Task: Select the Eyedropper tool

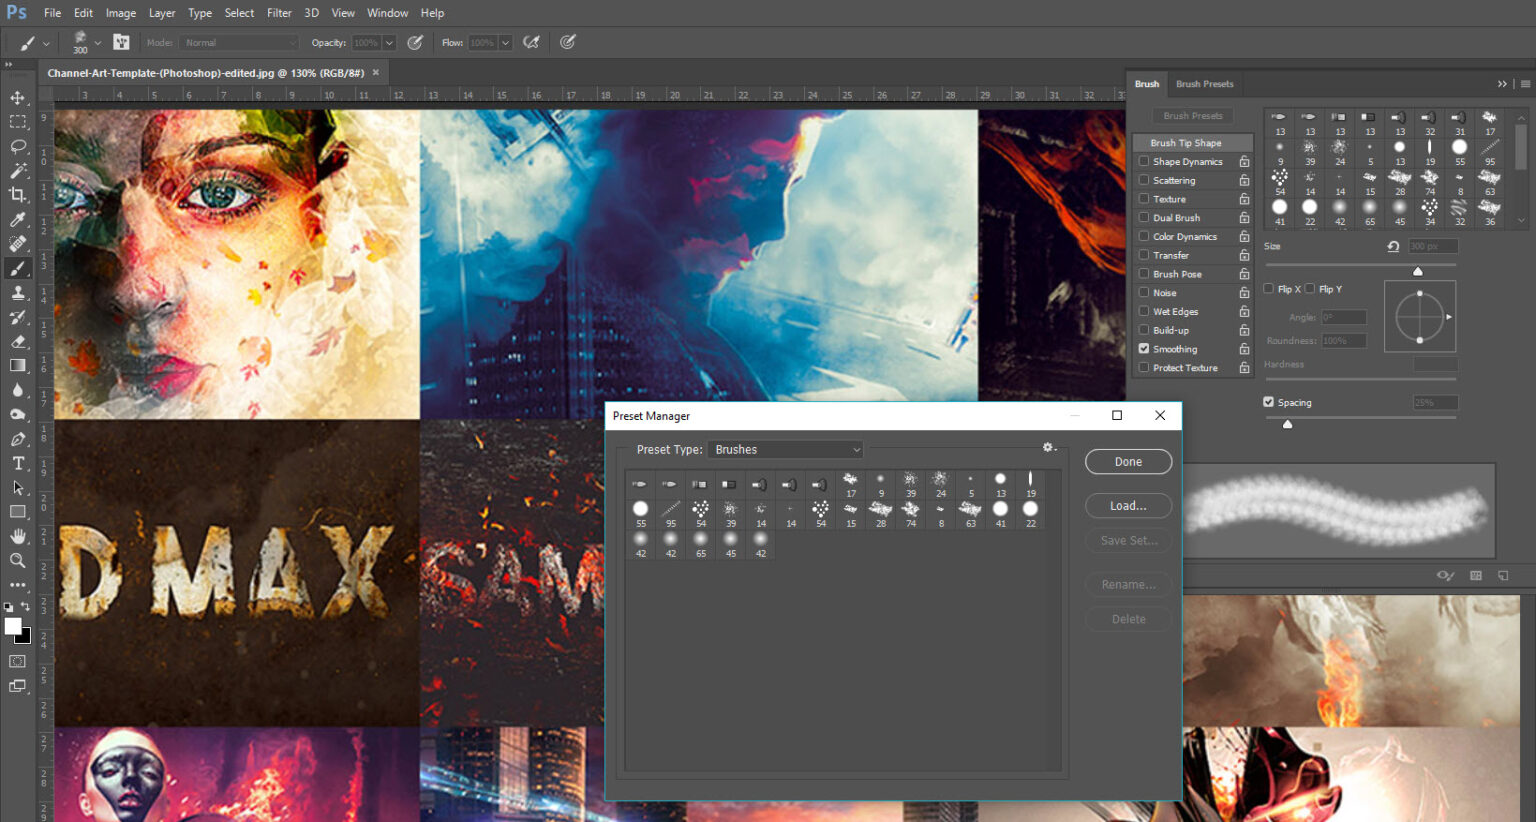Action: 18,219
